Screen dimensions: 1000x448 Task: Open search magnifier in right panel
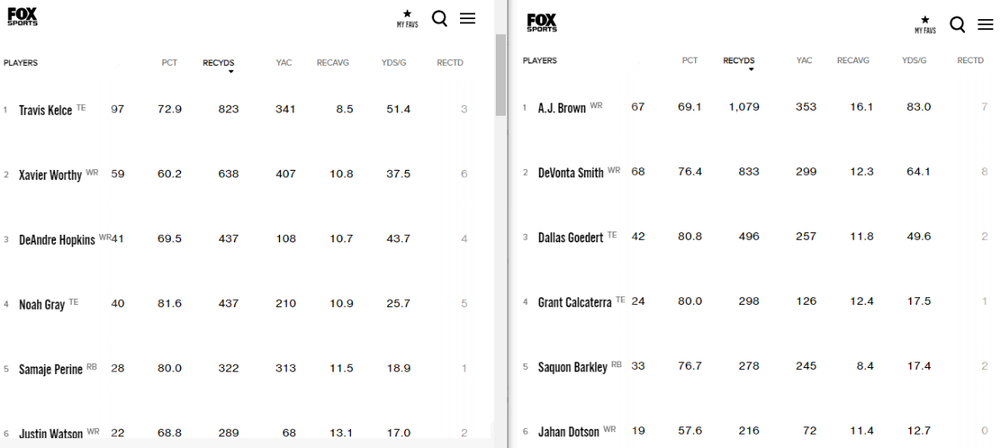957,24
